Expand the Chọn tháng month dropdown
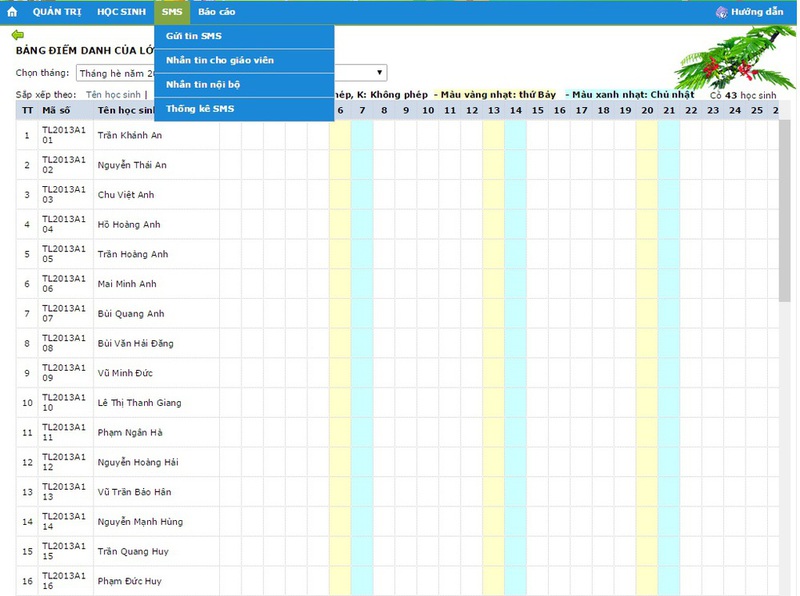The height and width of the screenshot is (596, 800). (379, 73)
